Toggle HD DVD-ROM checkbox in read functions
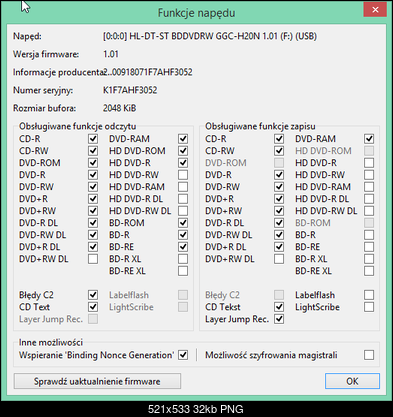Image resolution: width=393 pixels, height=417 pixels. tap(183, 151)
